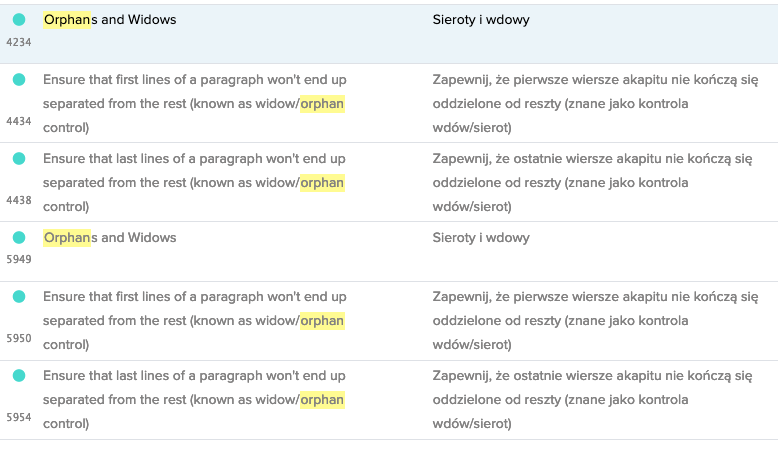The image size is (778, 464).
Task: Click 'Sieroty i wdowy' translation in row 5949
Action: coord(481,238)
